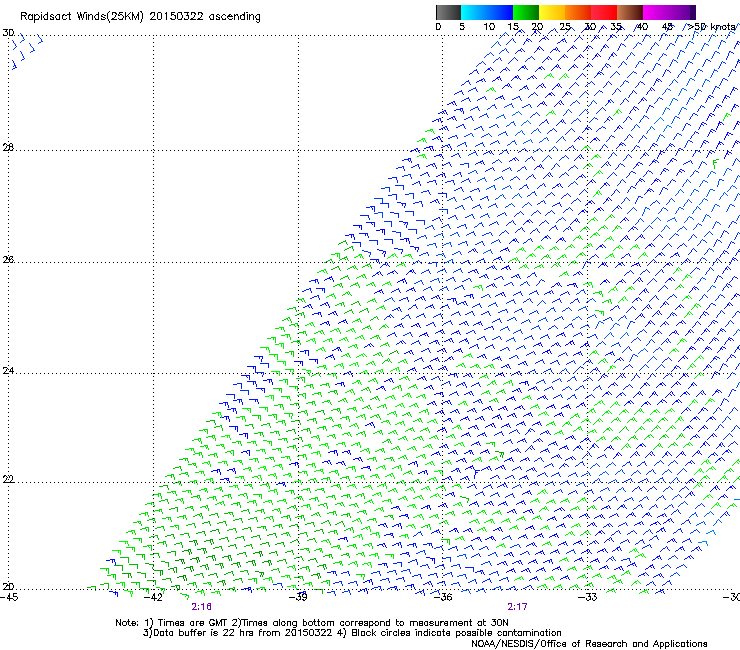Click the green 15-20 knots legend swatch
This screenshot has width=740, height=650.
click(526, 12)
